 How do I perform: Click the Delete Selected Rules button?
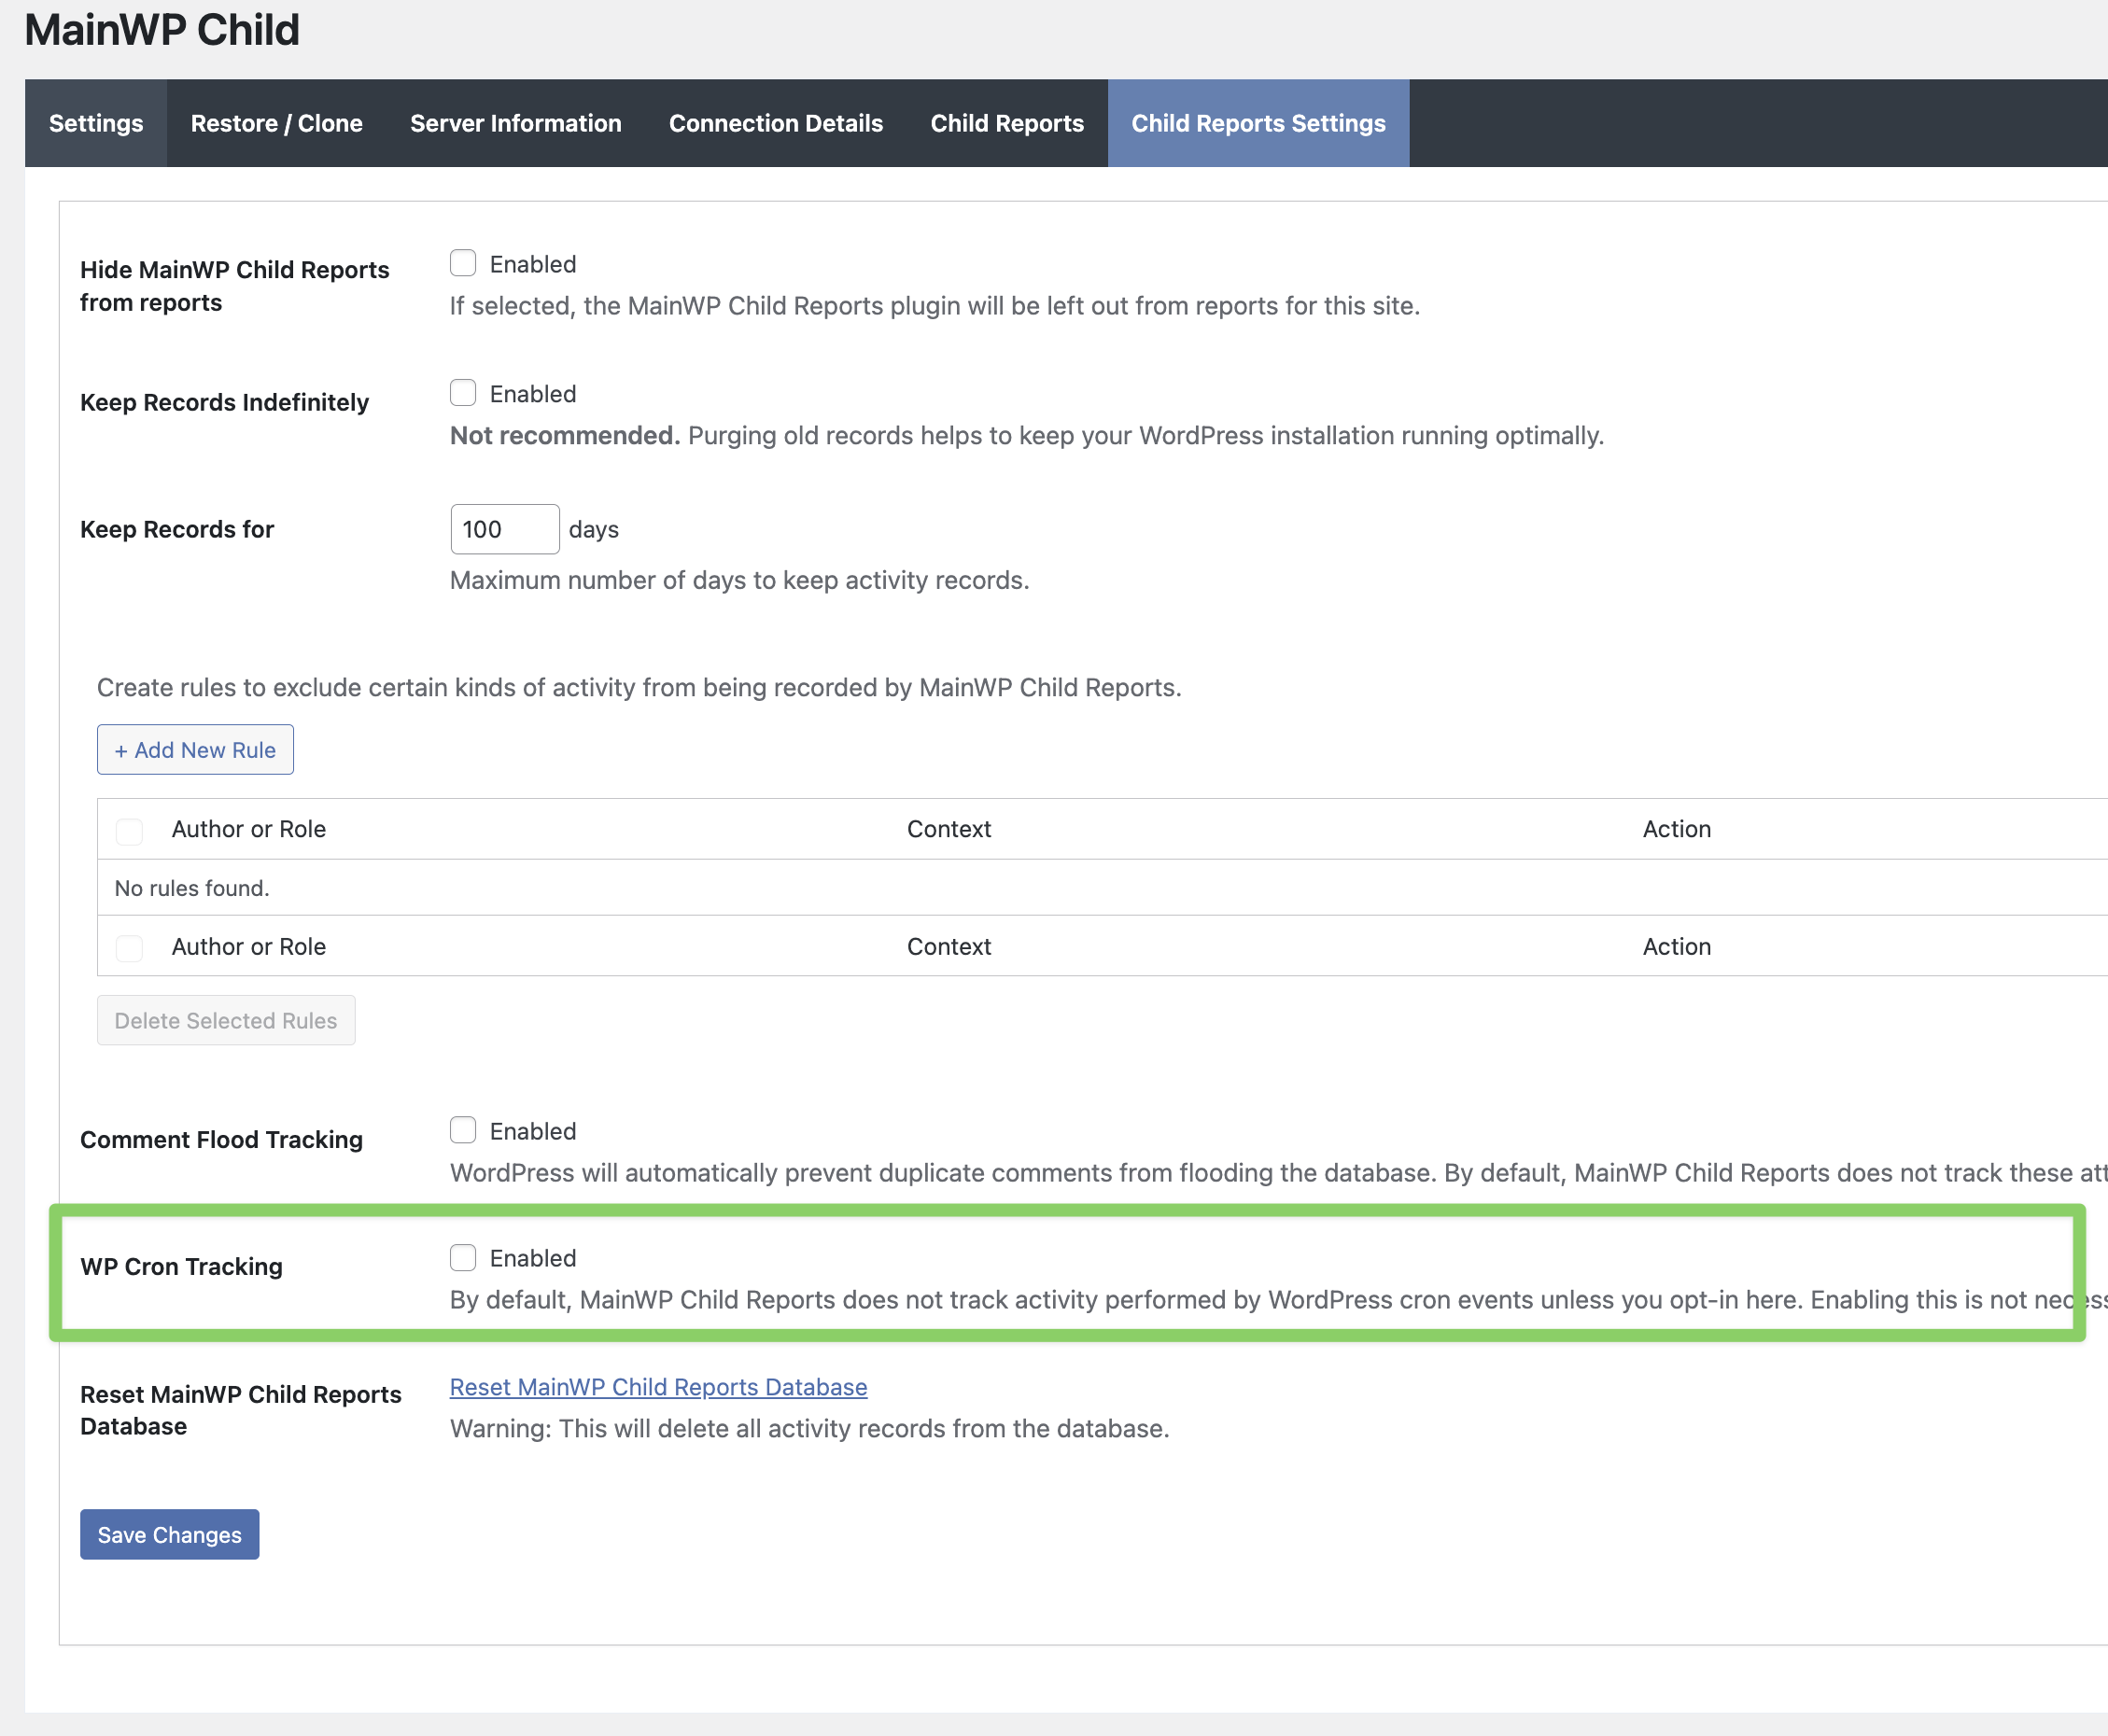225,1020
